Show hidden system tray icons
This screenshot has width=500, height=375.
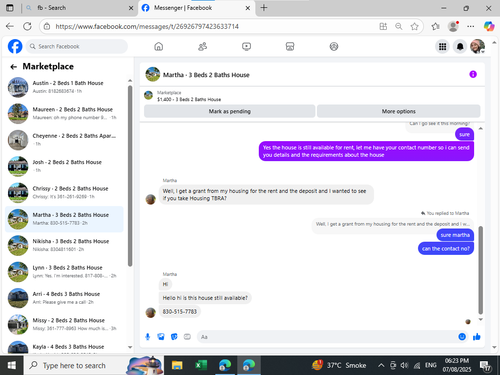click(x=381, y=366)
